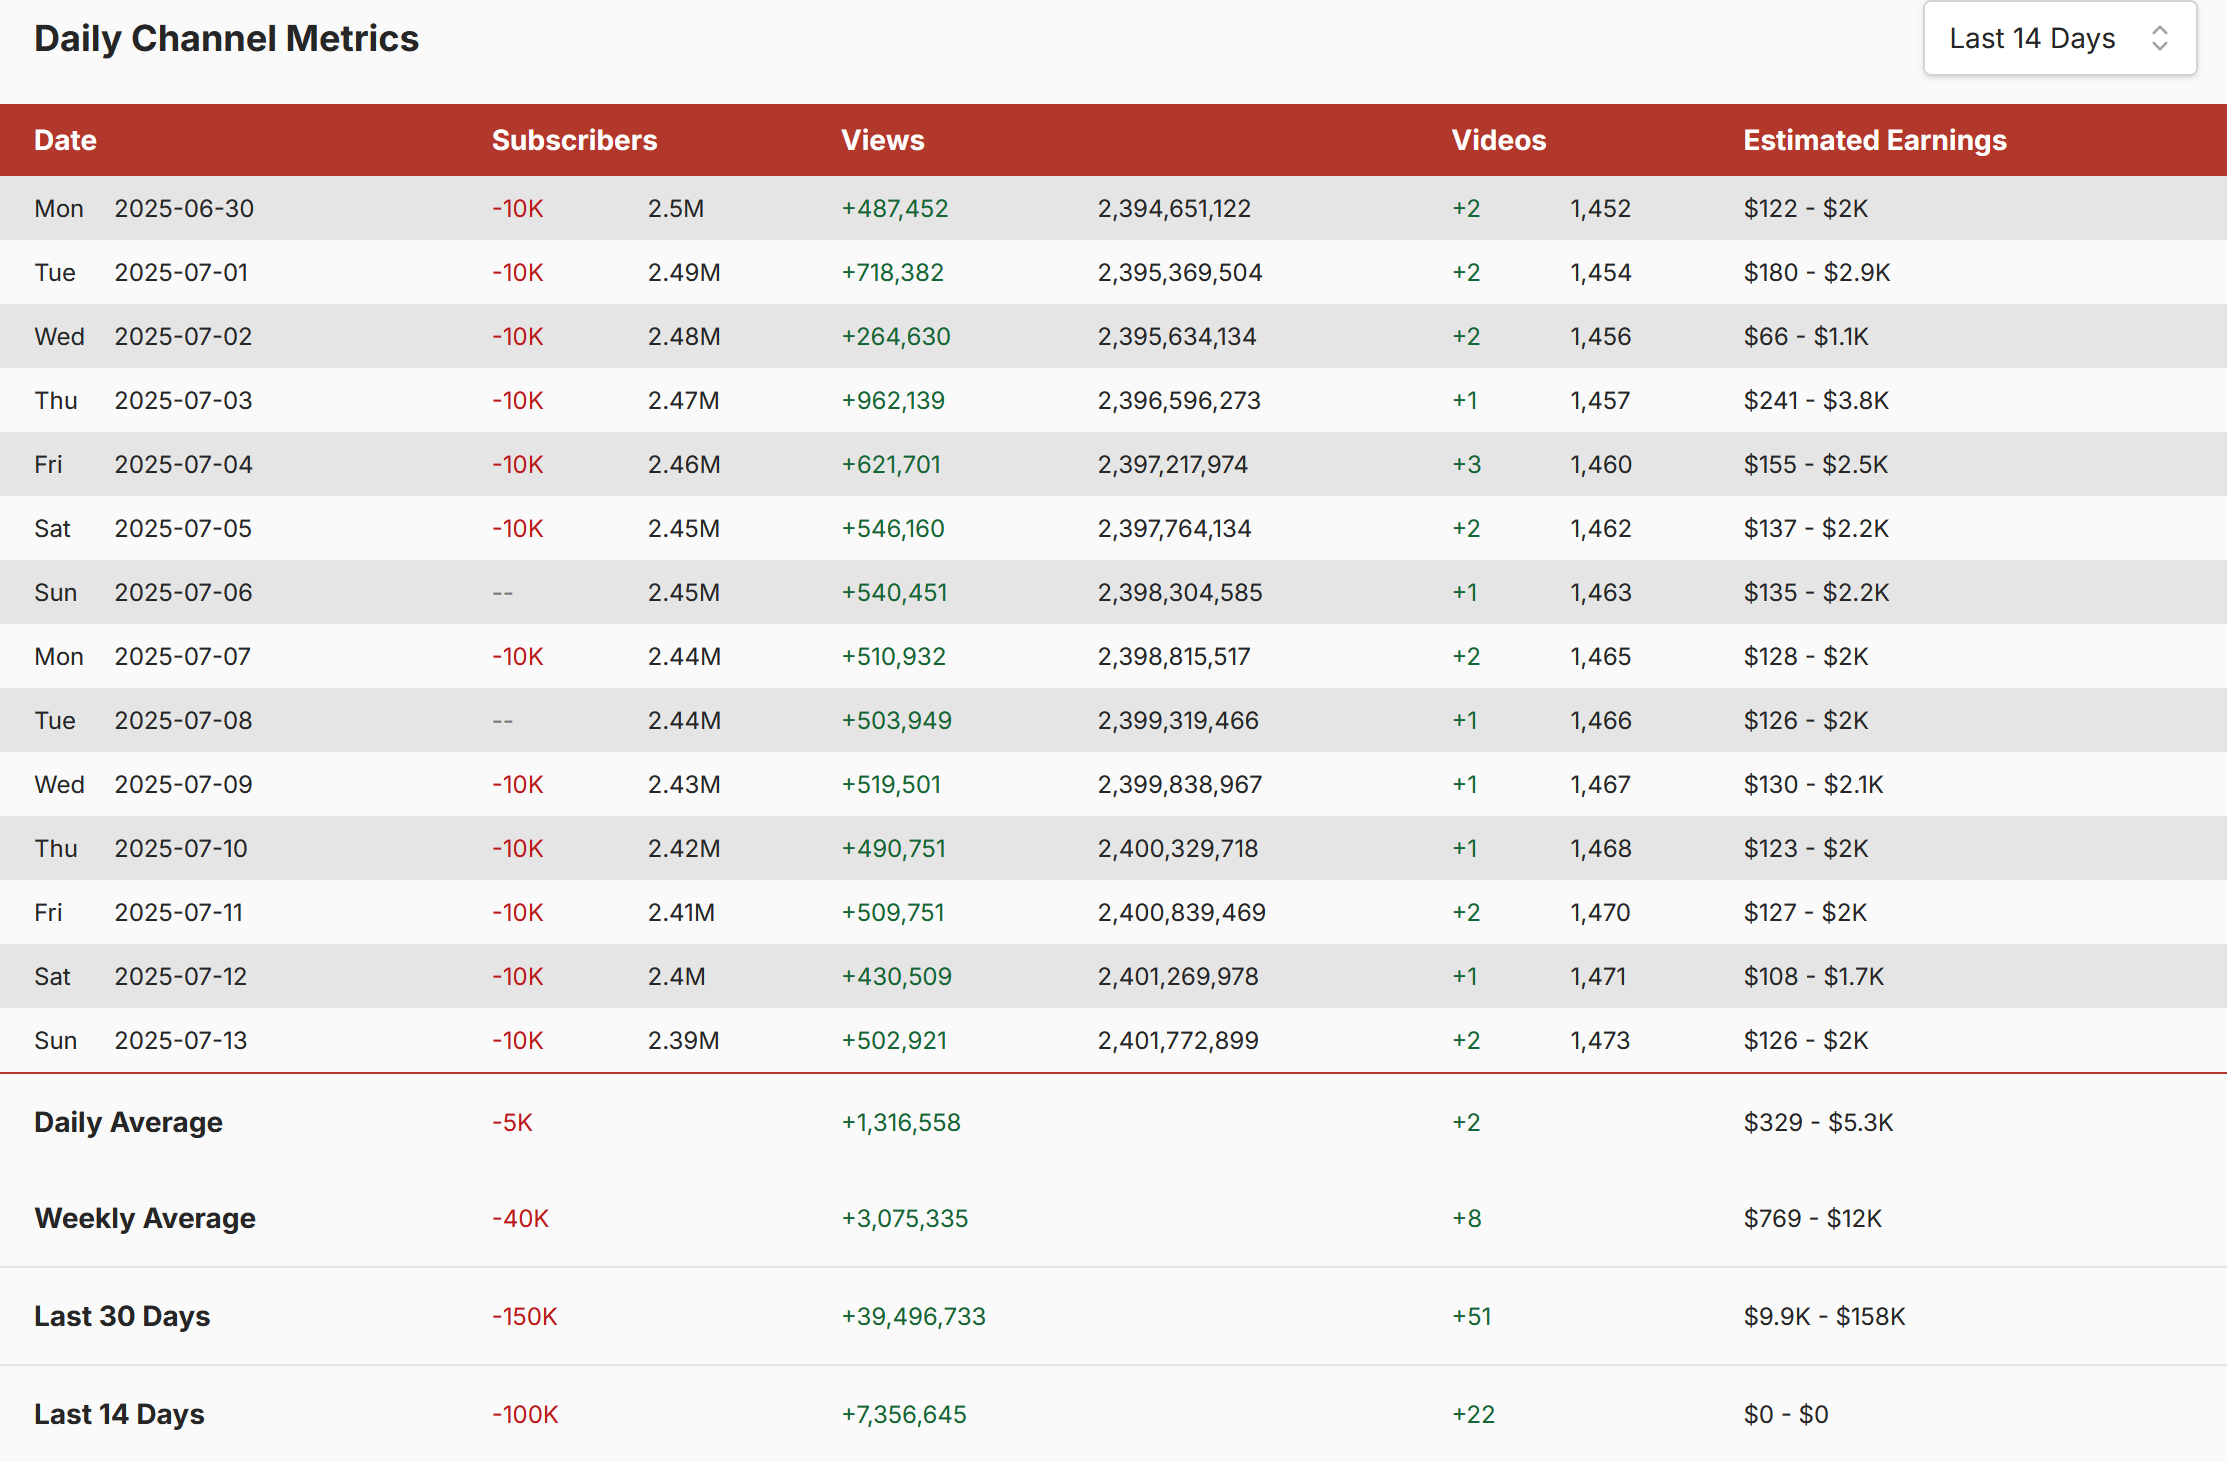Click total views 2,398,815,517
The width and height of the screenshot is (2227, 1462).
point(1174,656)
